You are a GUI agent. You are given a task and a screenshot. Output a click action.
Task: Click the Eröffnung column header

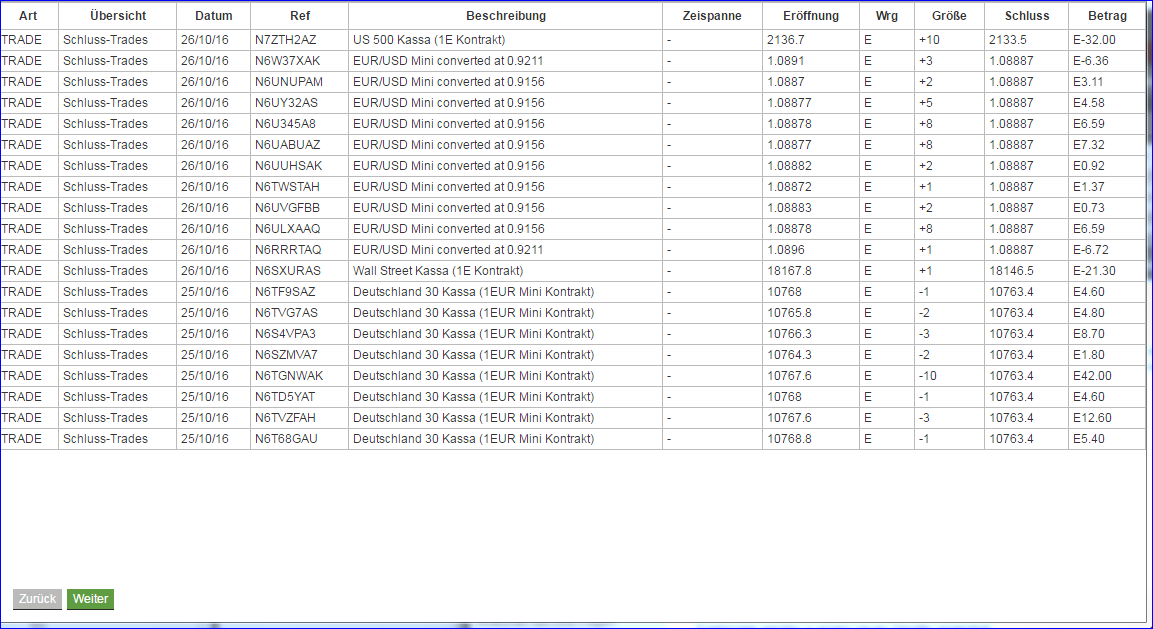click(x=810, y=15)
